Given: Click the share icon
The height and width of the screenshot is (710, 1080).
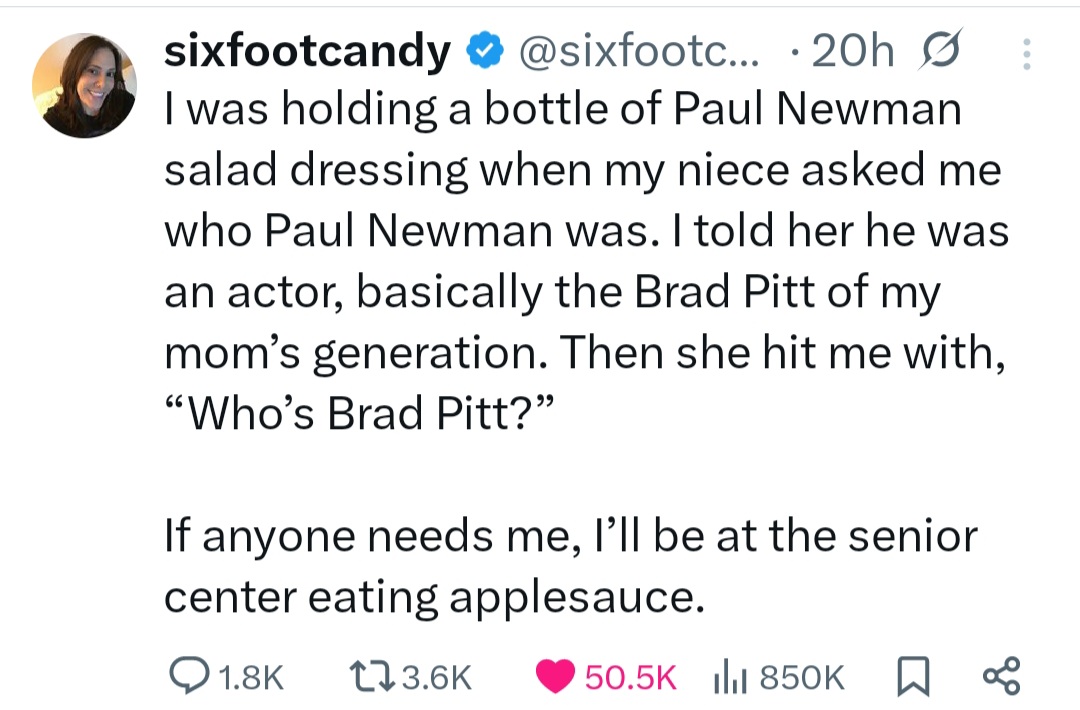Looking at the screenshot, I should click(1000, 677).
